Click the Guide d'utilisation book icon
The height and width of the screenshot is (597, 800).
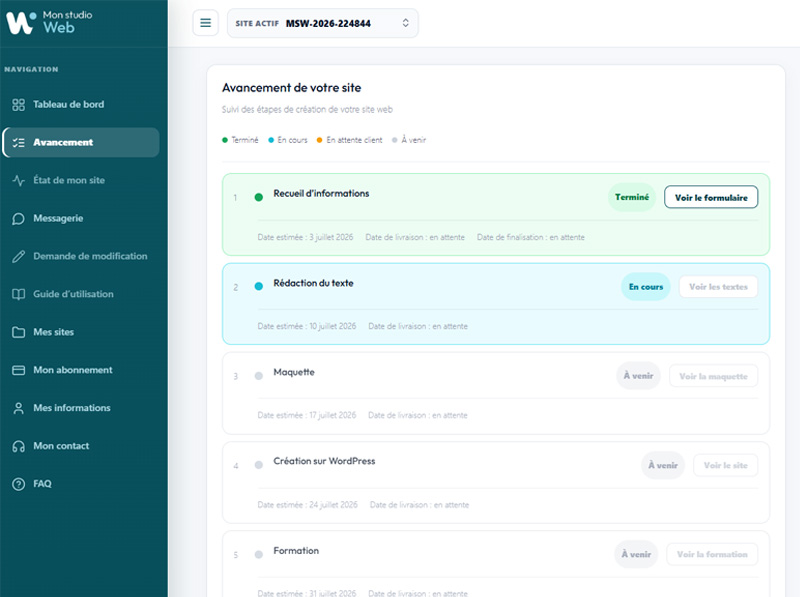coord(18,294)
